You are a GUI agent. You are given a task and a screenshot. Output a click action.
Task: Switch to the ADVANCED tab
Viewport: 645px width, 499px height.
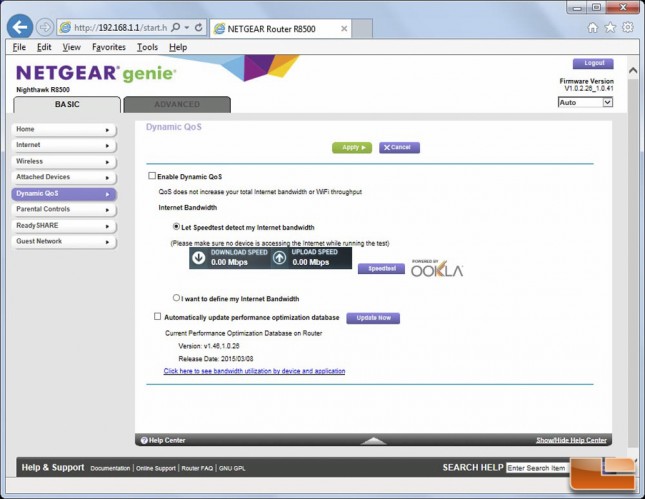(x=177, y=104)
